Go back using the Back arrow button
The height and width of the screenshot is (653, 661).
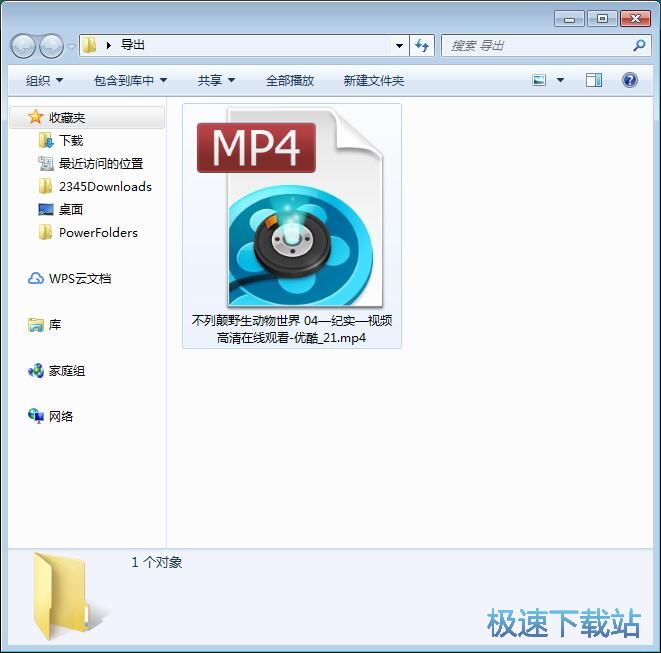coord(23,46)
